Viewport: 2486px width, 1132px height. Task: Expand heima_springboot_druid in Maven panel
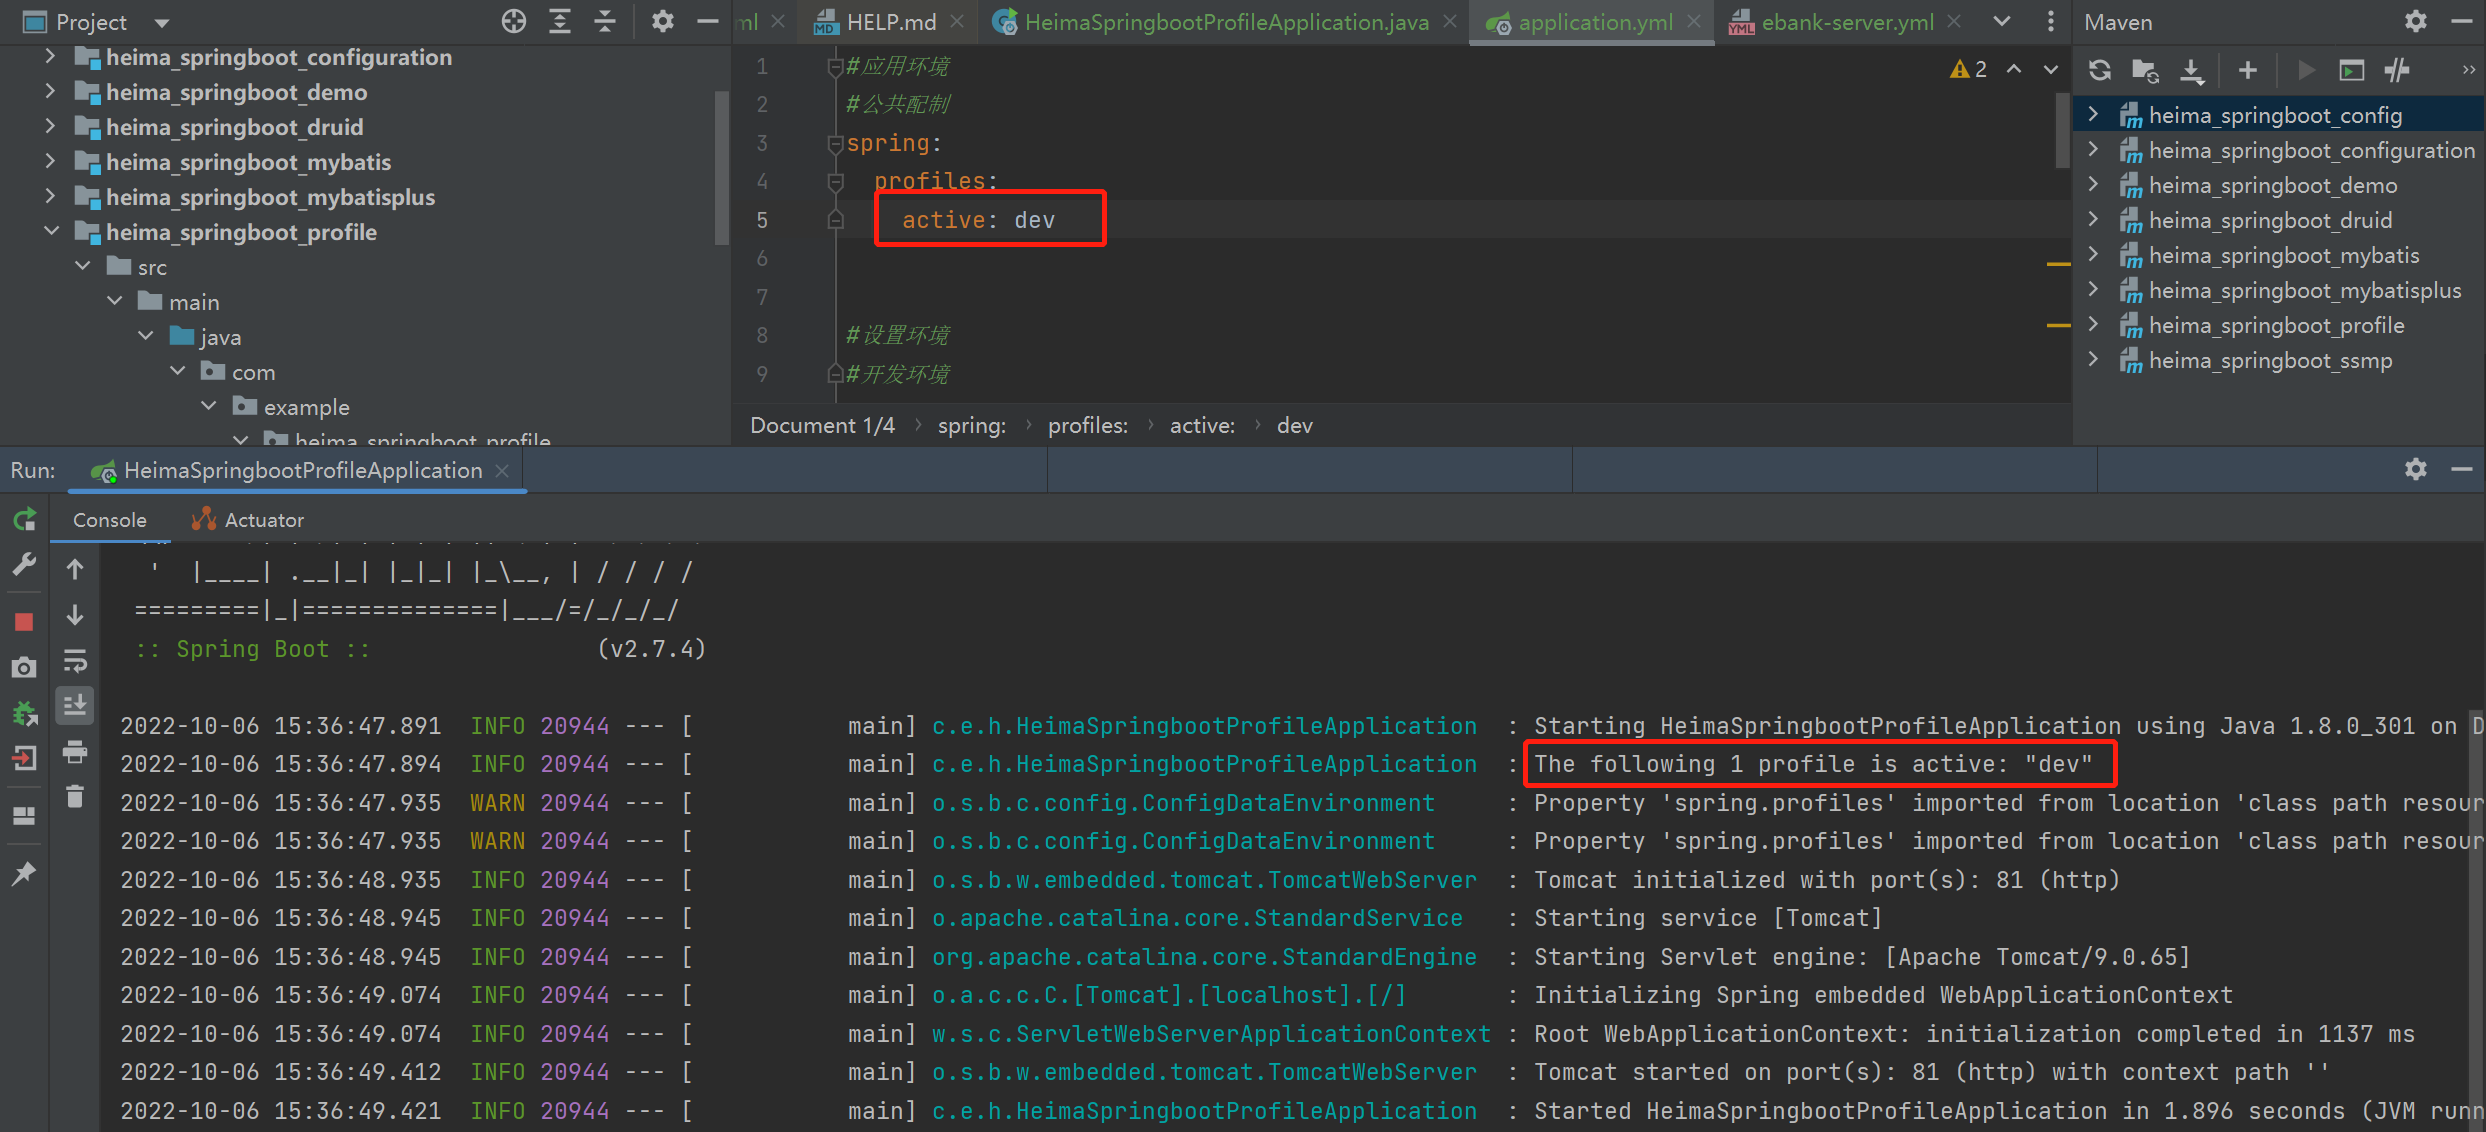[2094, 220]
